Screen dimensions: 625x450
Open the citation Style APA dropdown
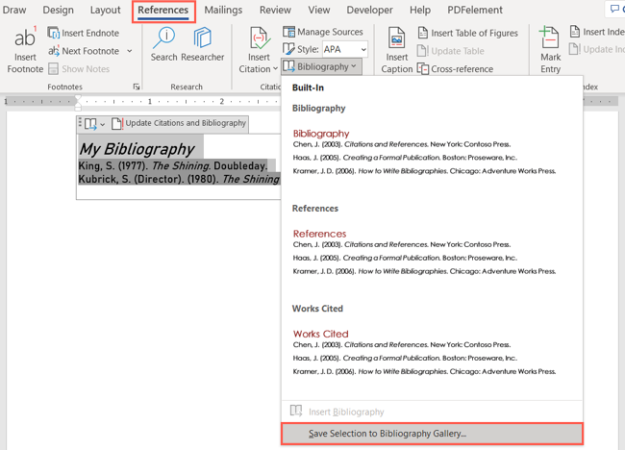[x=345, y=49]
